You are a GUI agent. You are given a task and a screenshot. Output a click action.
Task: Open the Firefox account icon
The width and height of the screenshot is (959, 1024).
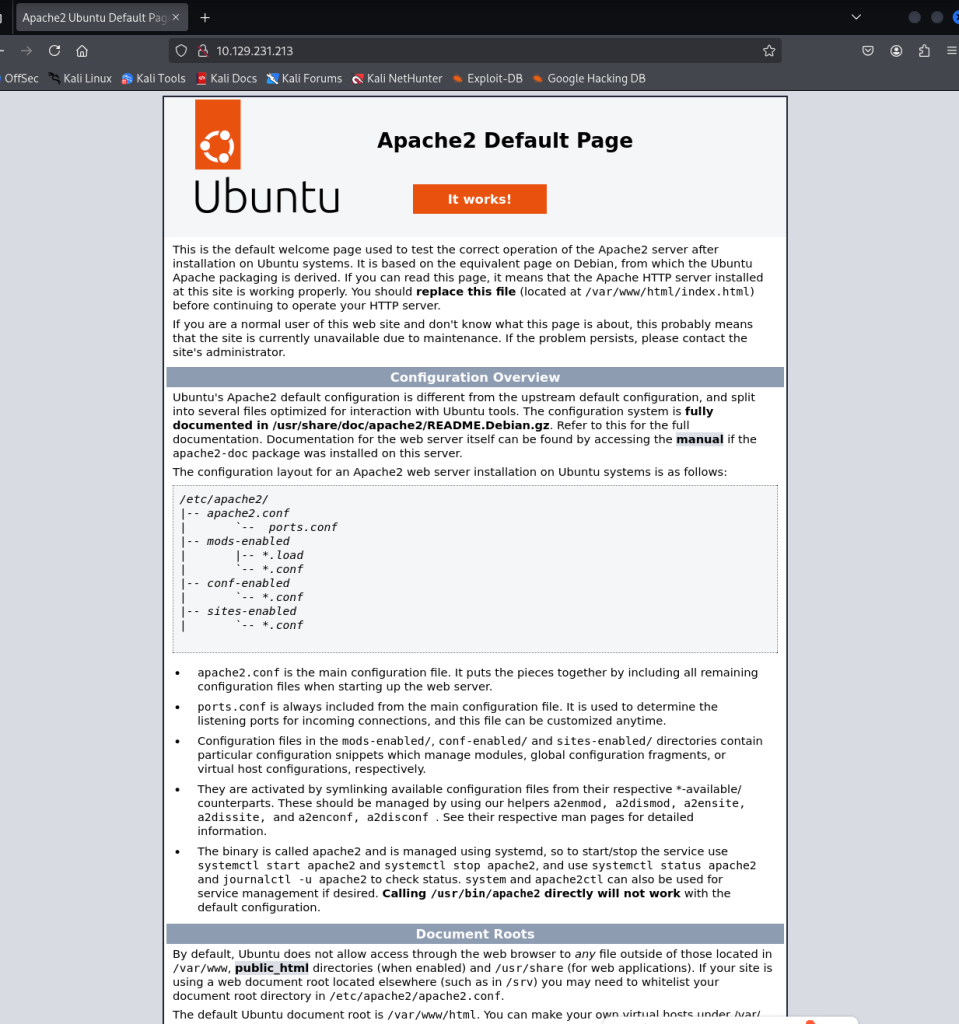coord(896,51)
